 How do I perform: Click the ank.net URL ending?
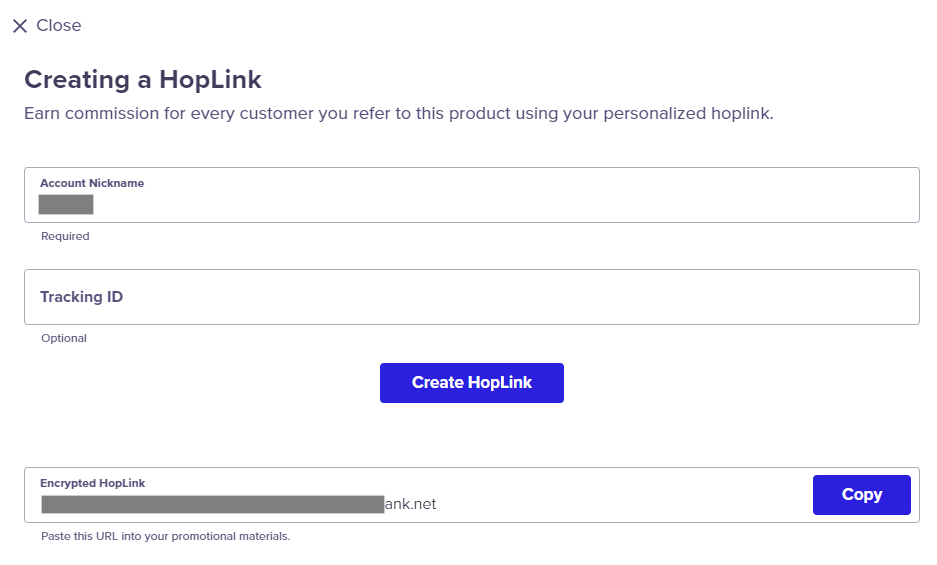411,504
